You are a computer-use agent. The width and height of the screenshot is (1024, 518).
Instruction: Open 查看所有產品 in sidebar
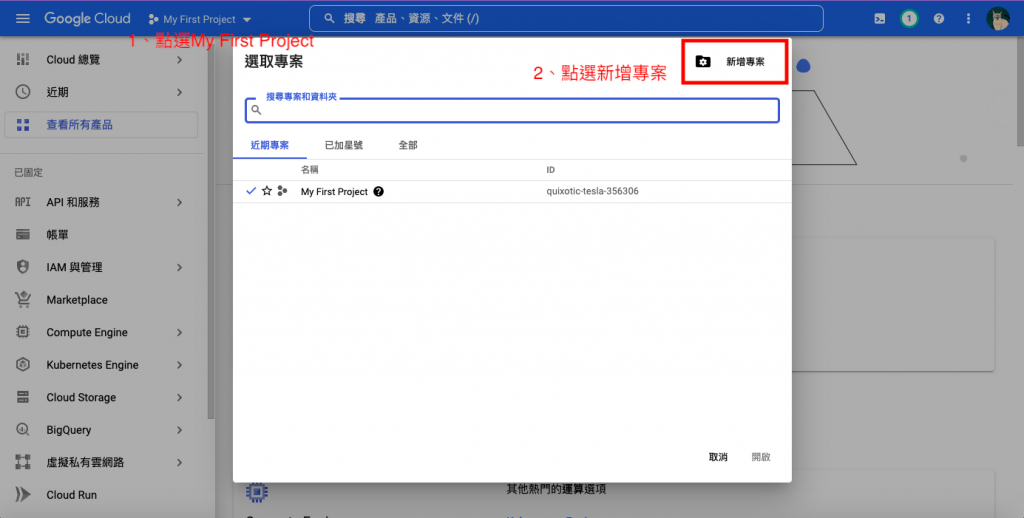pyautogui.click(x=101, y=125)
